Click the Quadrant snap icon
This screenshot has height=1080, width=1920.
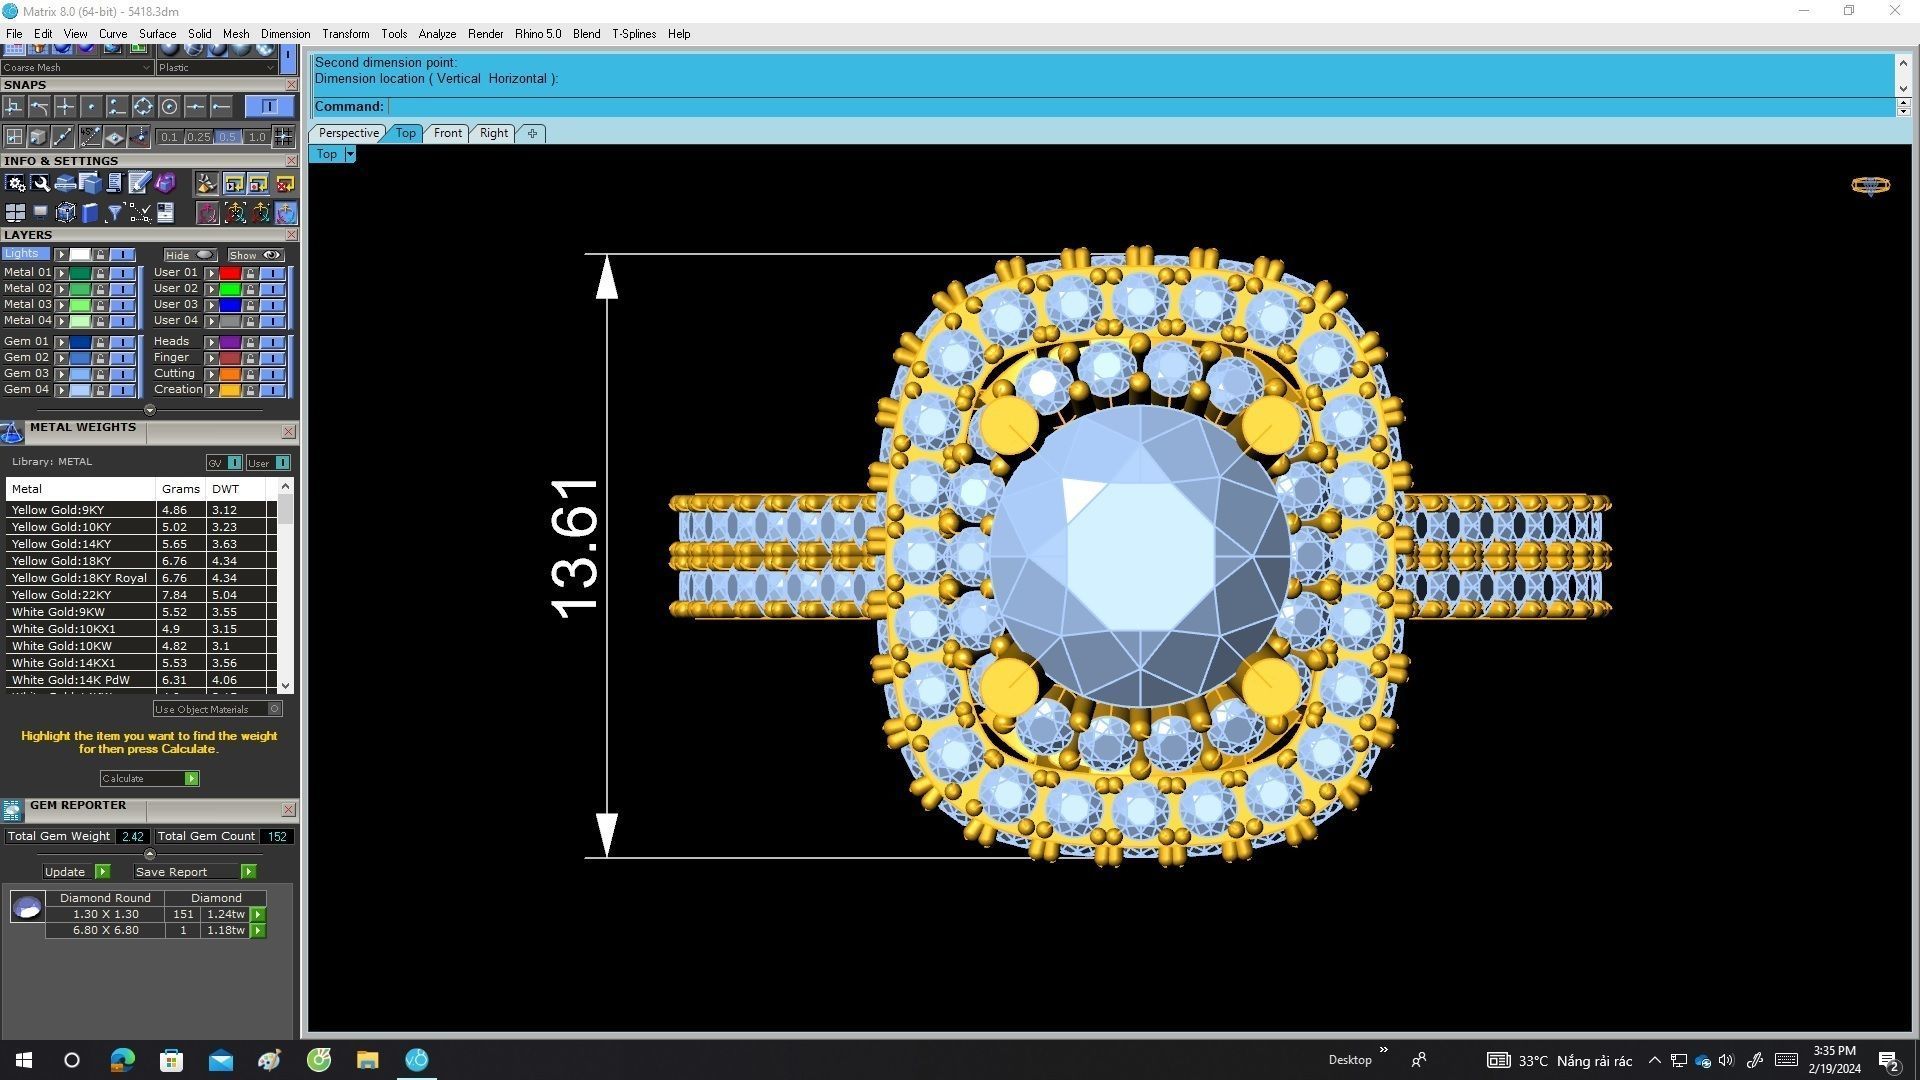(x=143, y=106)
